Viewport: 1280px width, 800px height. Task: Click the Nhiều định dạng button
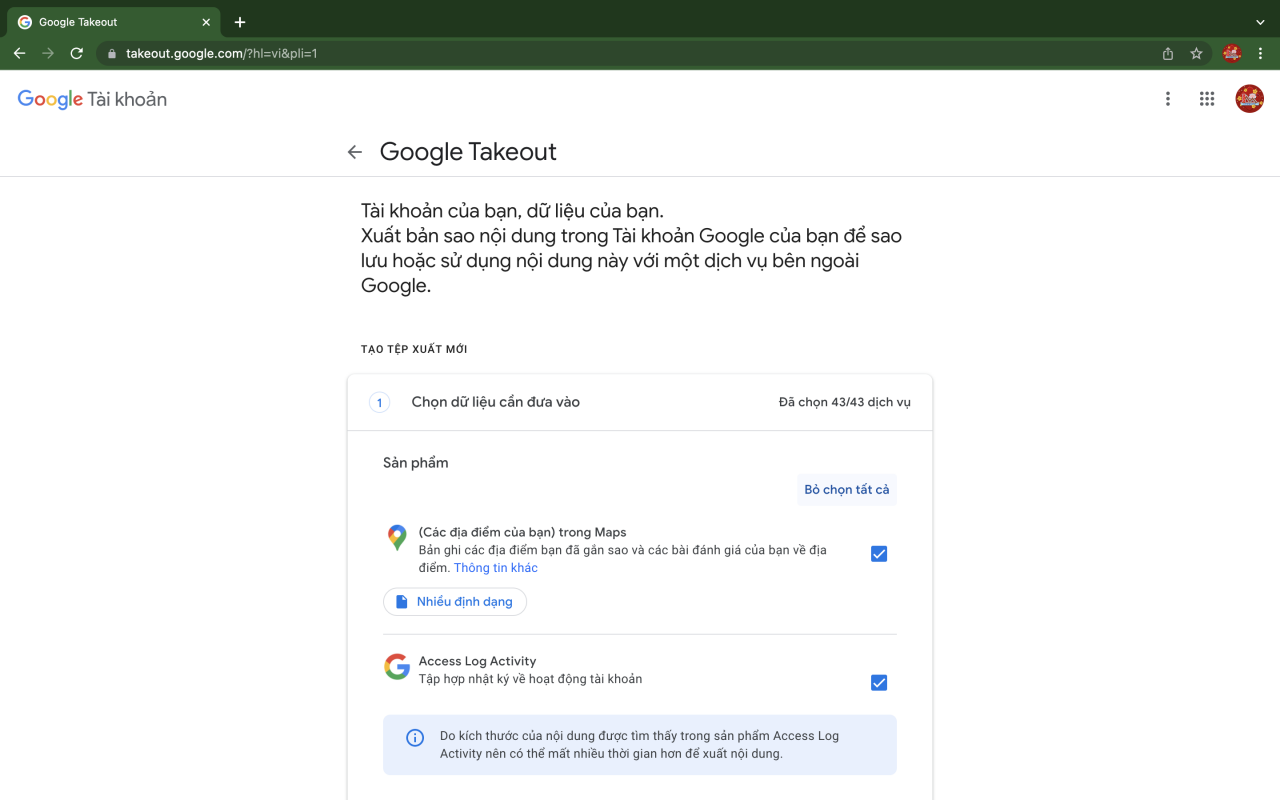455,602
